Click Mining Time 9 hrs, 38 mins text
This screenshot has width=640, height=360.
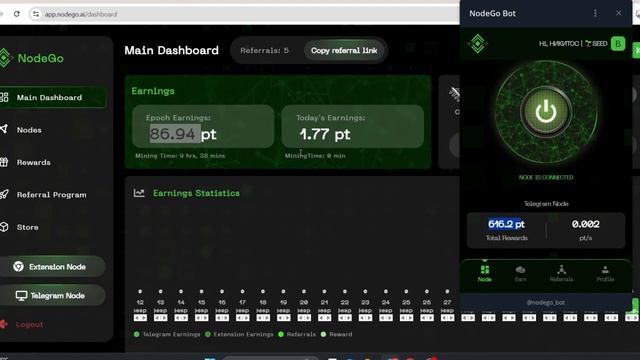(180, 156)
